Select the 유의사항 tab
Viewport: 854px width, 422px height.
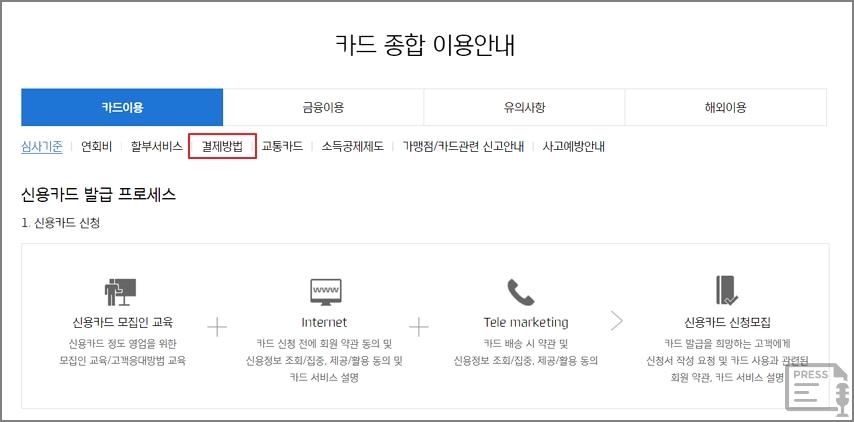524,107
